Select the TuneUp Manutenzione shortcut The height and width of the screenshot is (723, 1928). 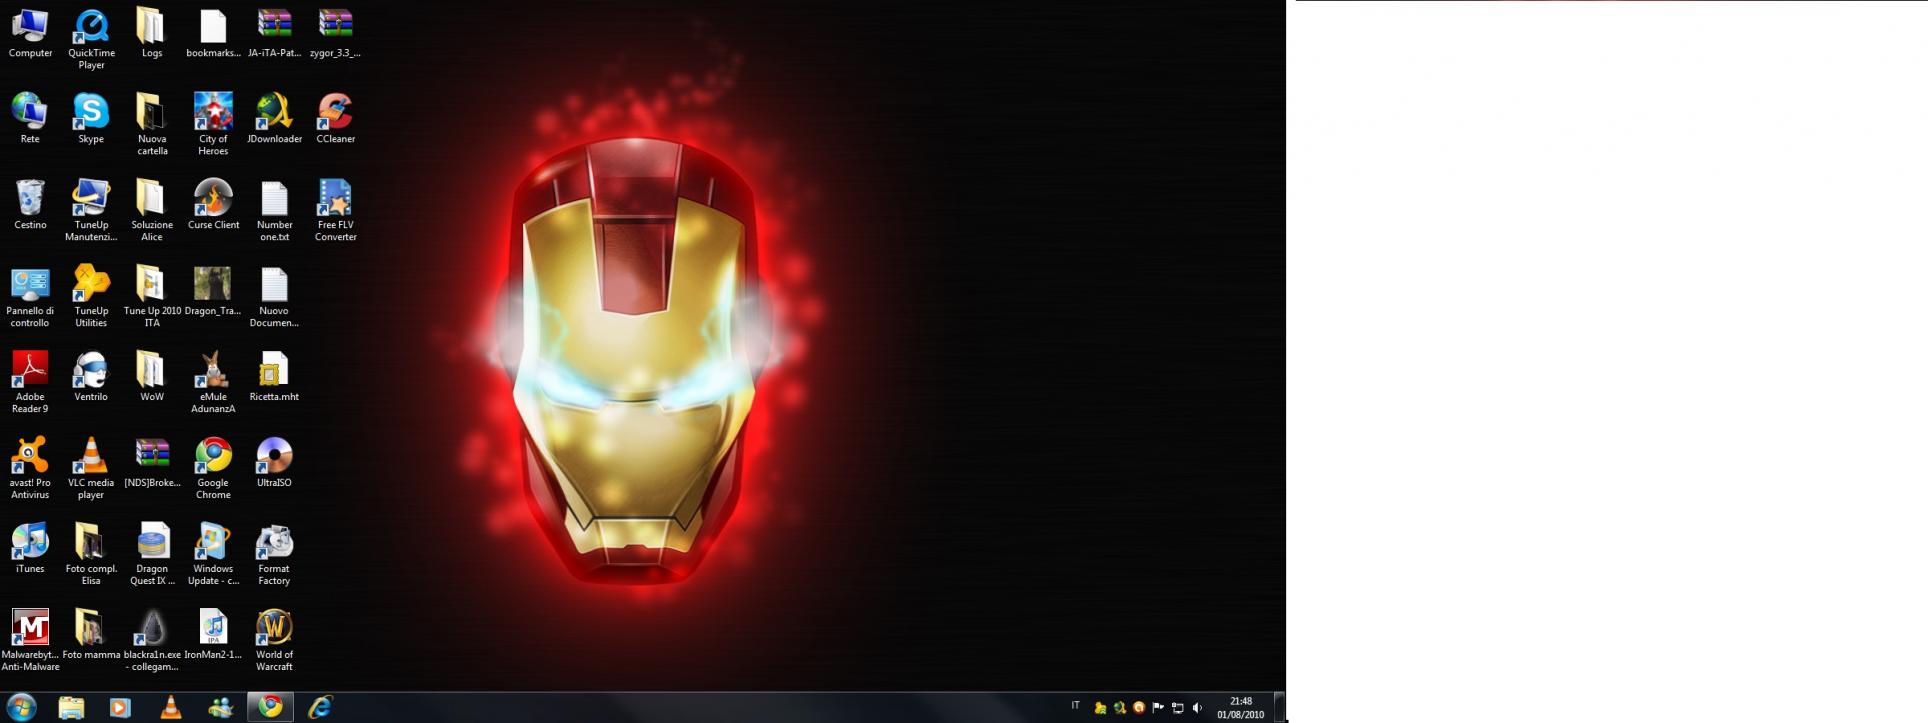91,212
